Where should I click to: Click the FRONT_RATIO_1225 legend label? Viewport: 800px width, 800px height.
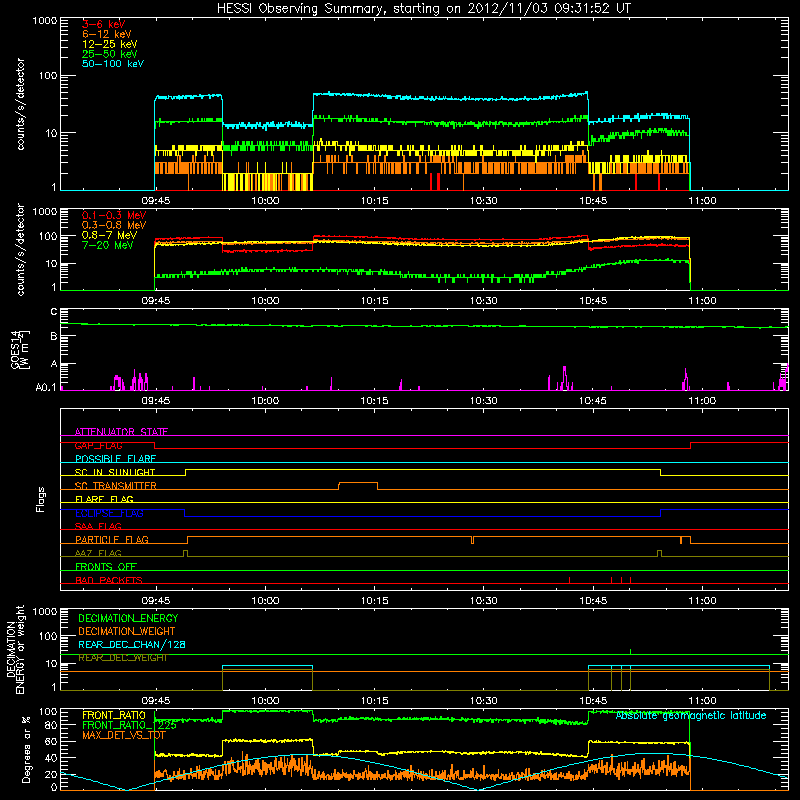(x=129, y=725)
